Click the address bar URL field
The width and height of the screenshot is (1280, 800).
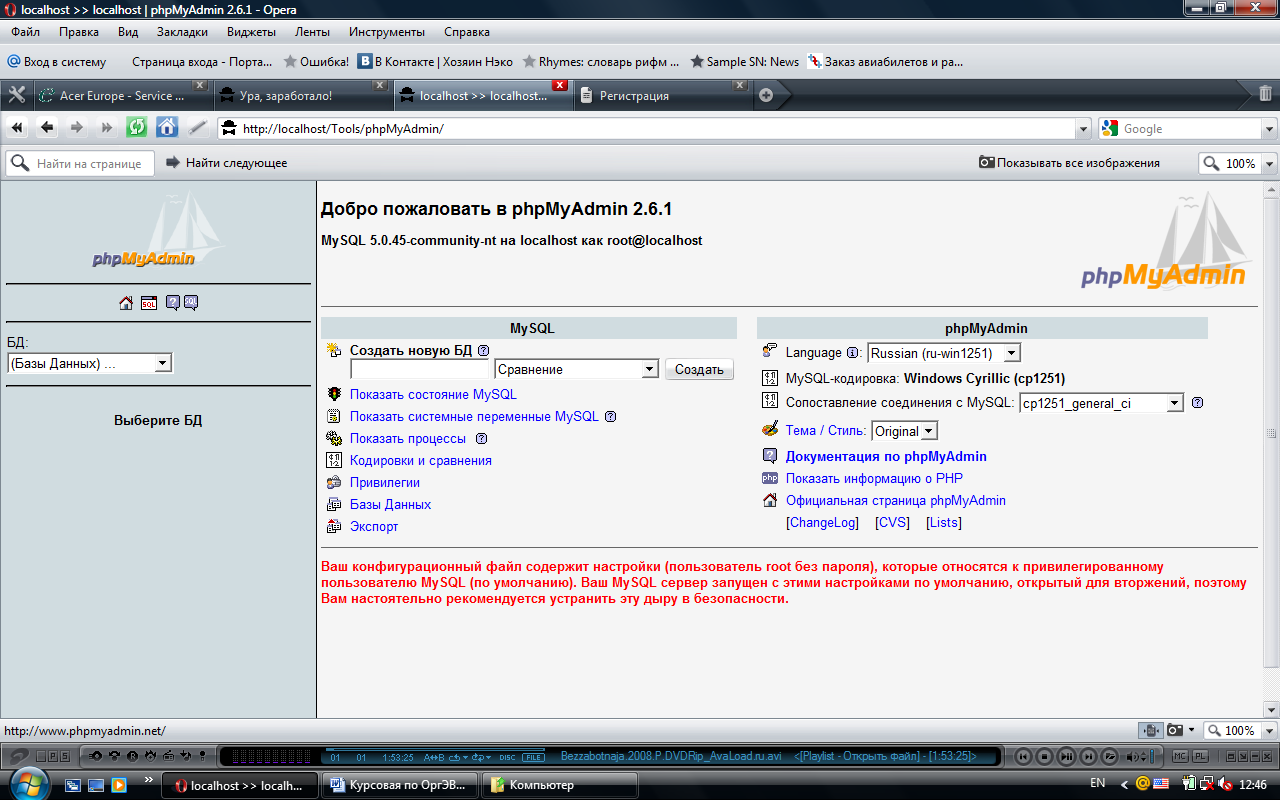click(x=655, y=128)
